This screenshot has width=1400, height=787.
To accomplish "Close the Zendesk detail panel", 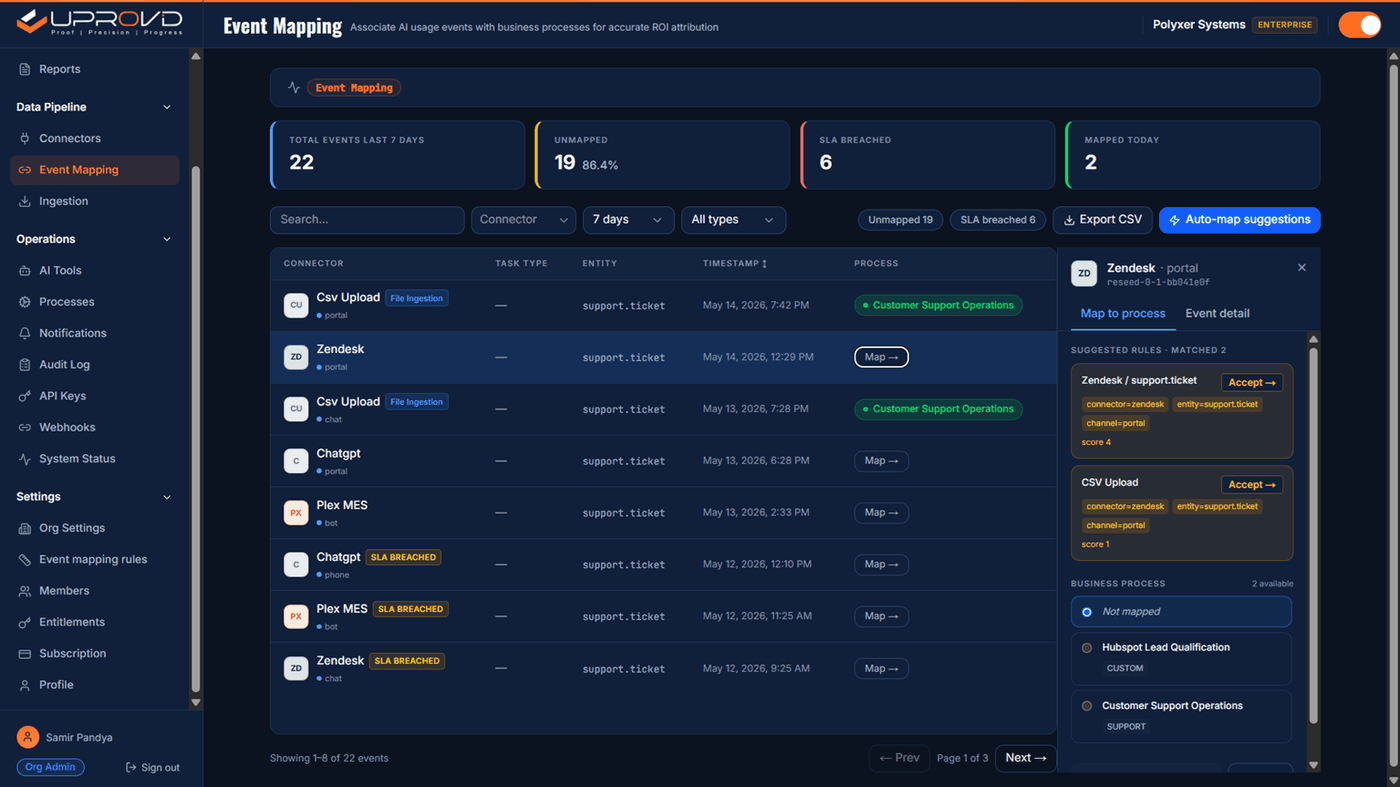I will pos(1302,267).
